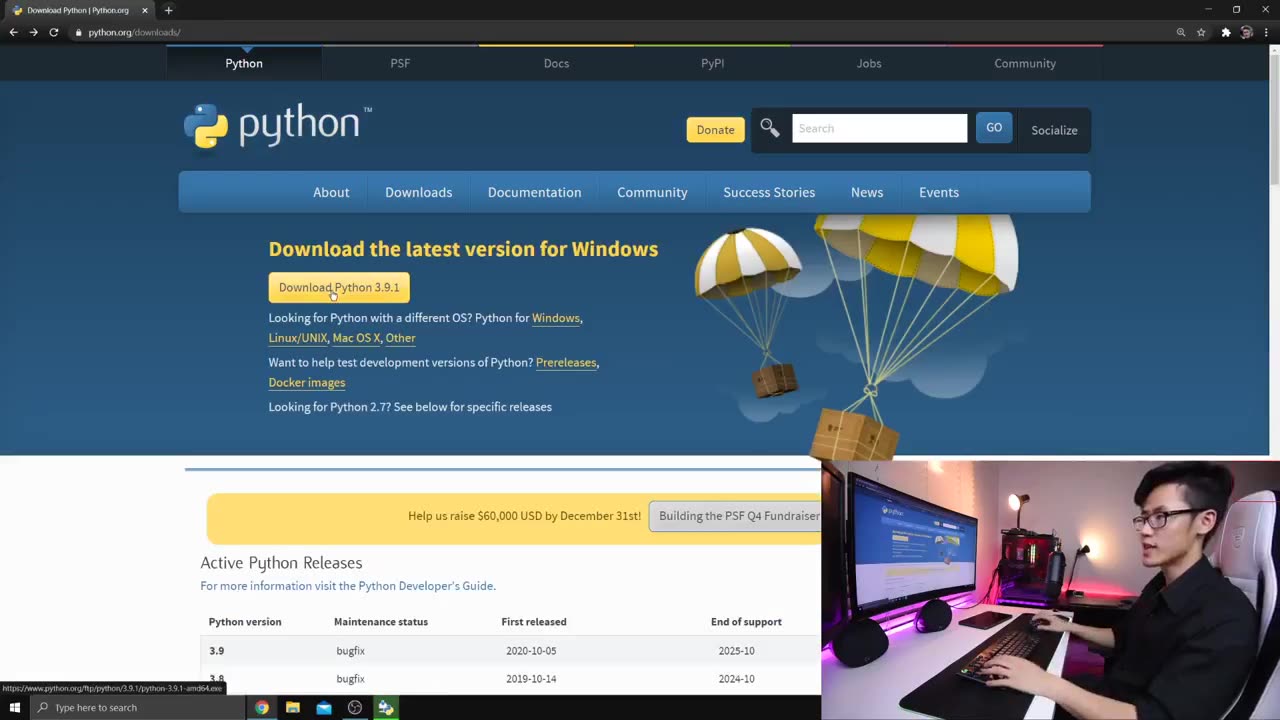Open the About menu
The image size is (1280, 720).
pos(331,192)
